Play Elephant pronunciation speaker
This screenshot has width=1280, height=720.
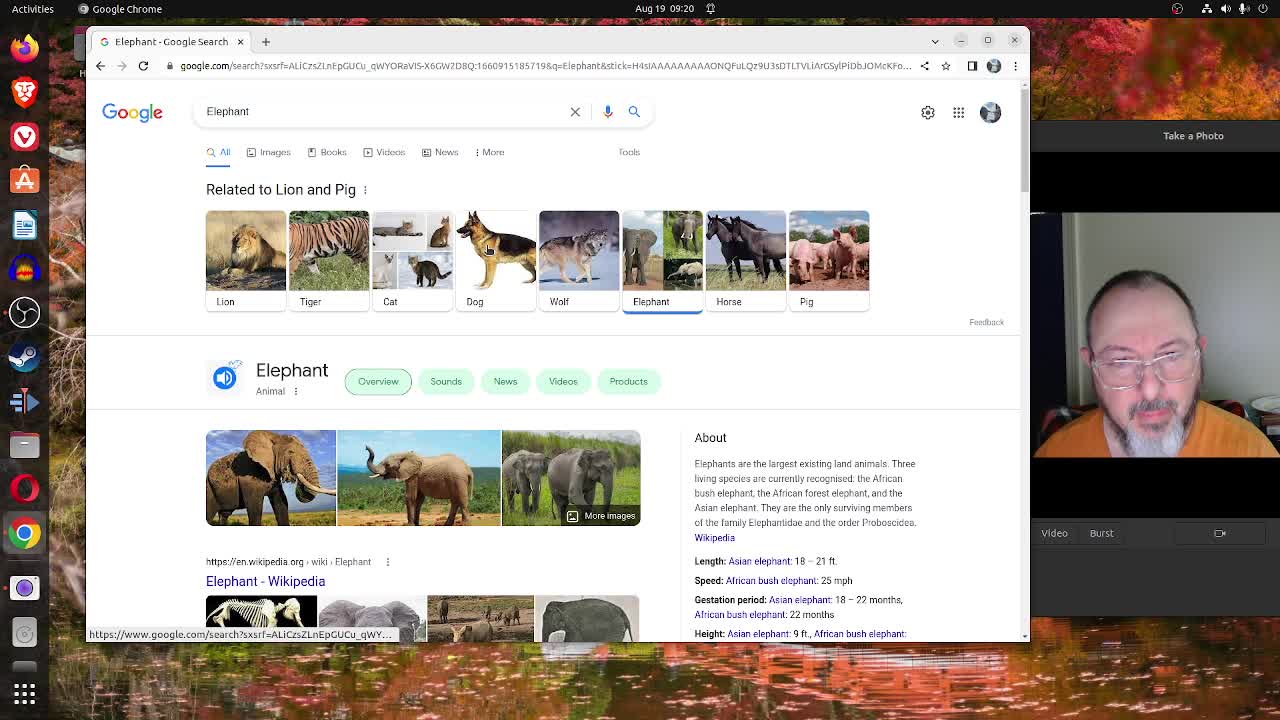pyautogui.click(x=224, y=378)
